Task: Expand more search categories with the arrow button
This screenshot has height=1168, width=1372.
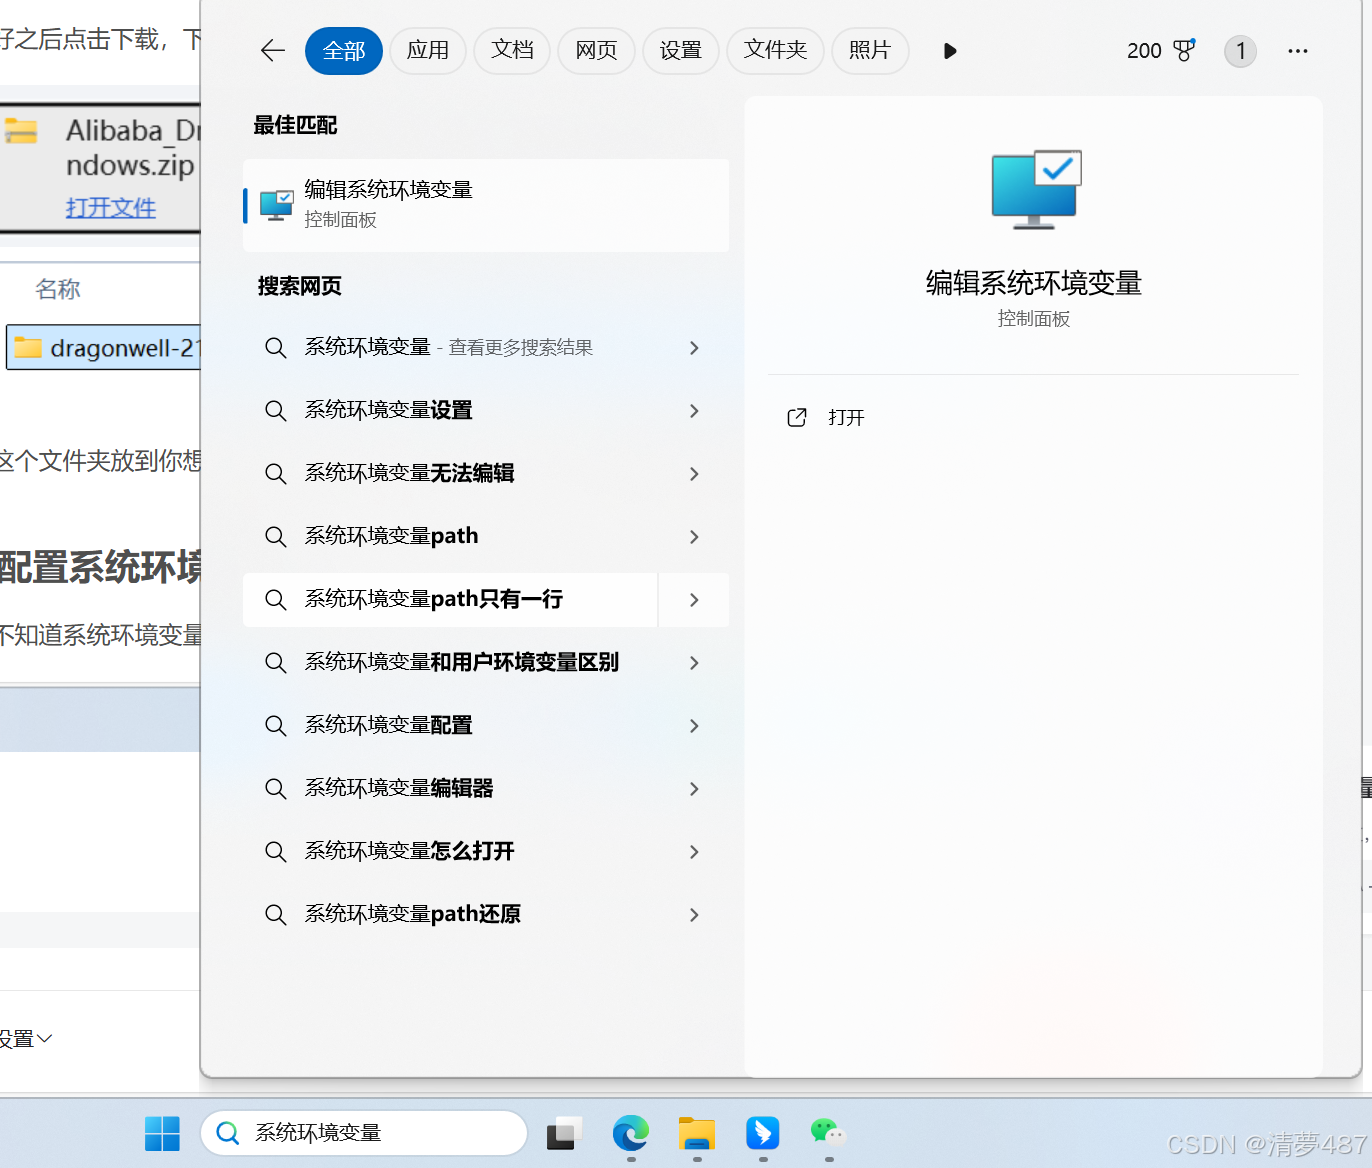Action: (x=948, y=51)
